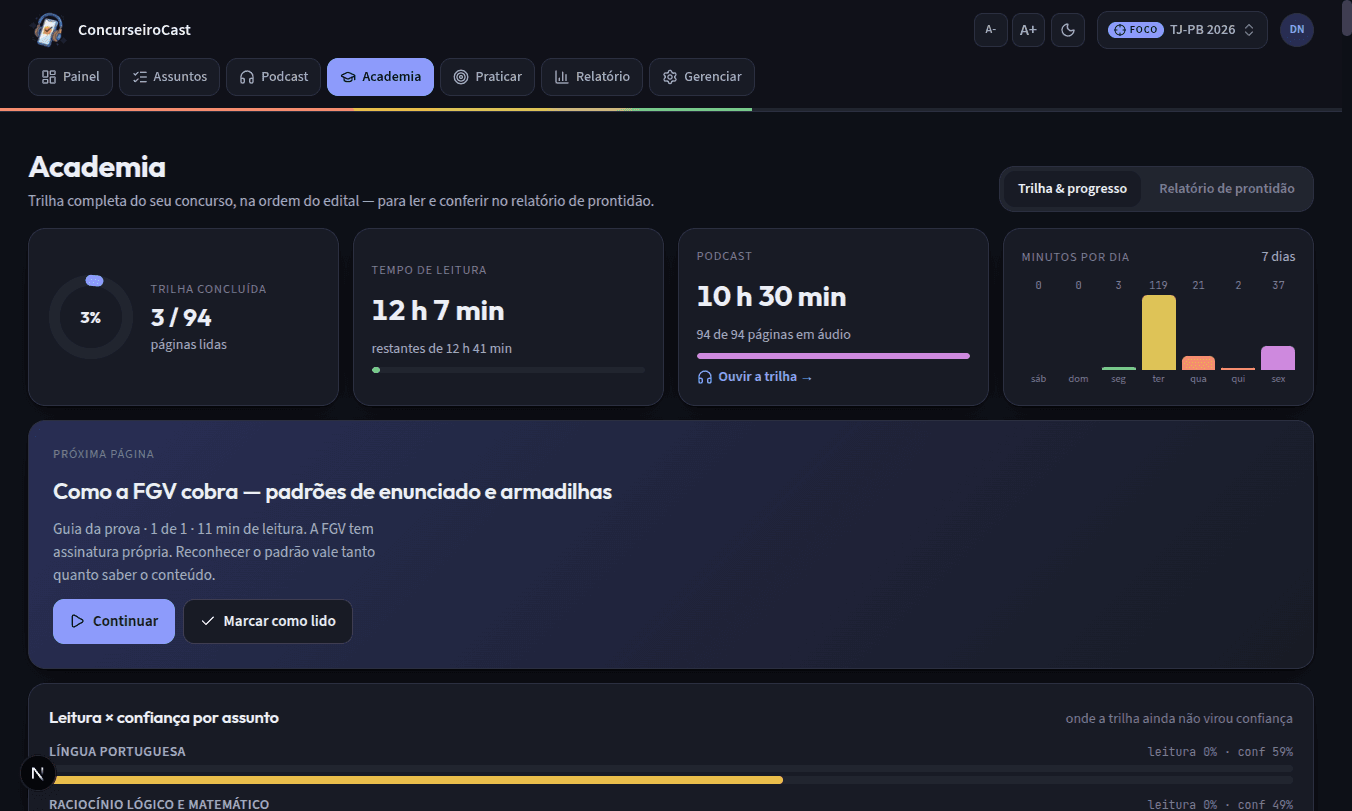The width and height of the screenshot is (1352, 811).
Task: Click the 'Como a FGV cobra' page title
Action: tap(332, 492)
